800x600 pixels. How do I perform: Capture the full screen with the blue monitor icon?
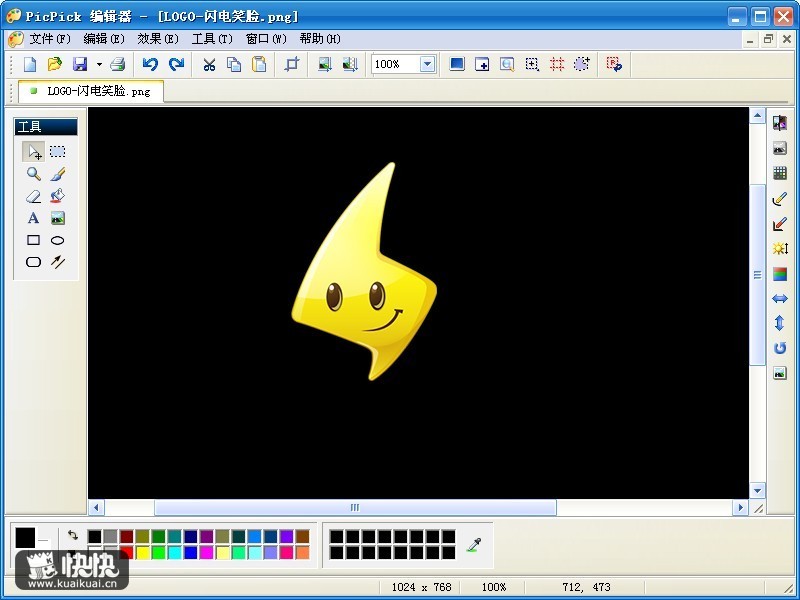[x=457, y=64]
